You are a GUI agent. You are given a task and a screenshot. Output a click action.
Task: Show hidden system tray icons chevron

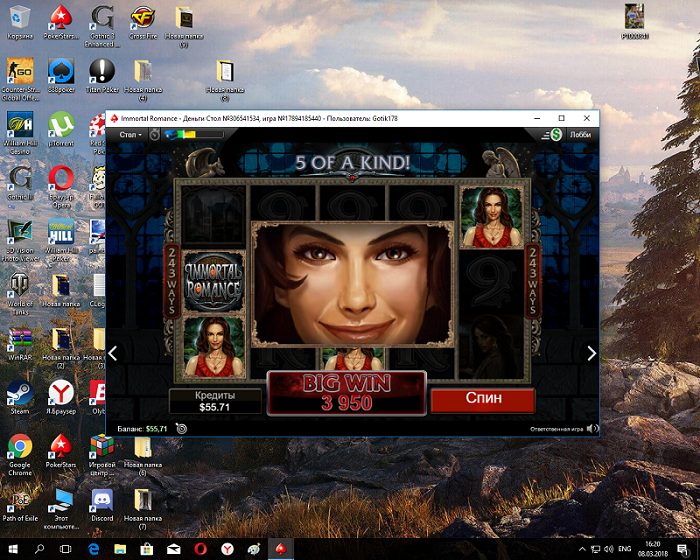click(582, 549)
